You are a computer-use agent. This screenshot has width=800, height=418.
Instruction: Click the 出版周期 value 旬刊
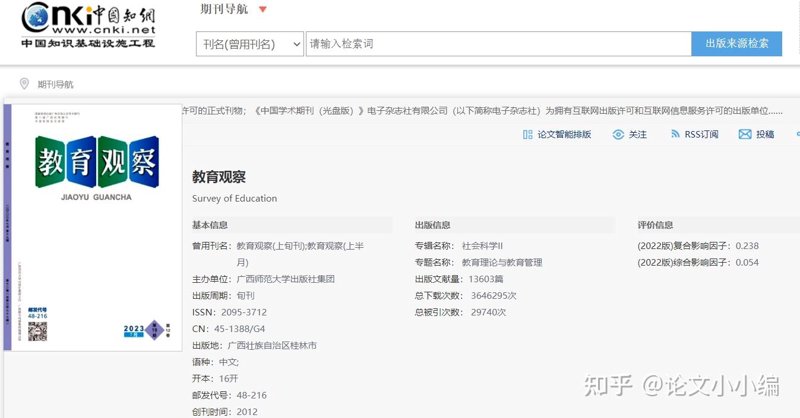click(x=245, y=296)
